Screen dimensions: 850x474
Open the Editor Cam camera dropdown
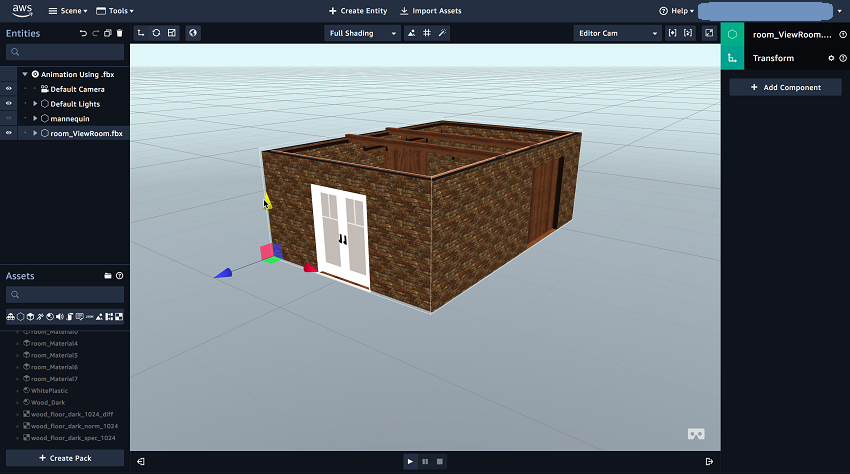617,33
